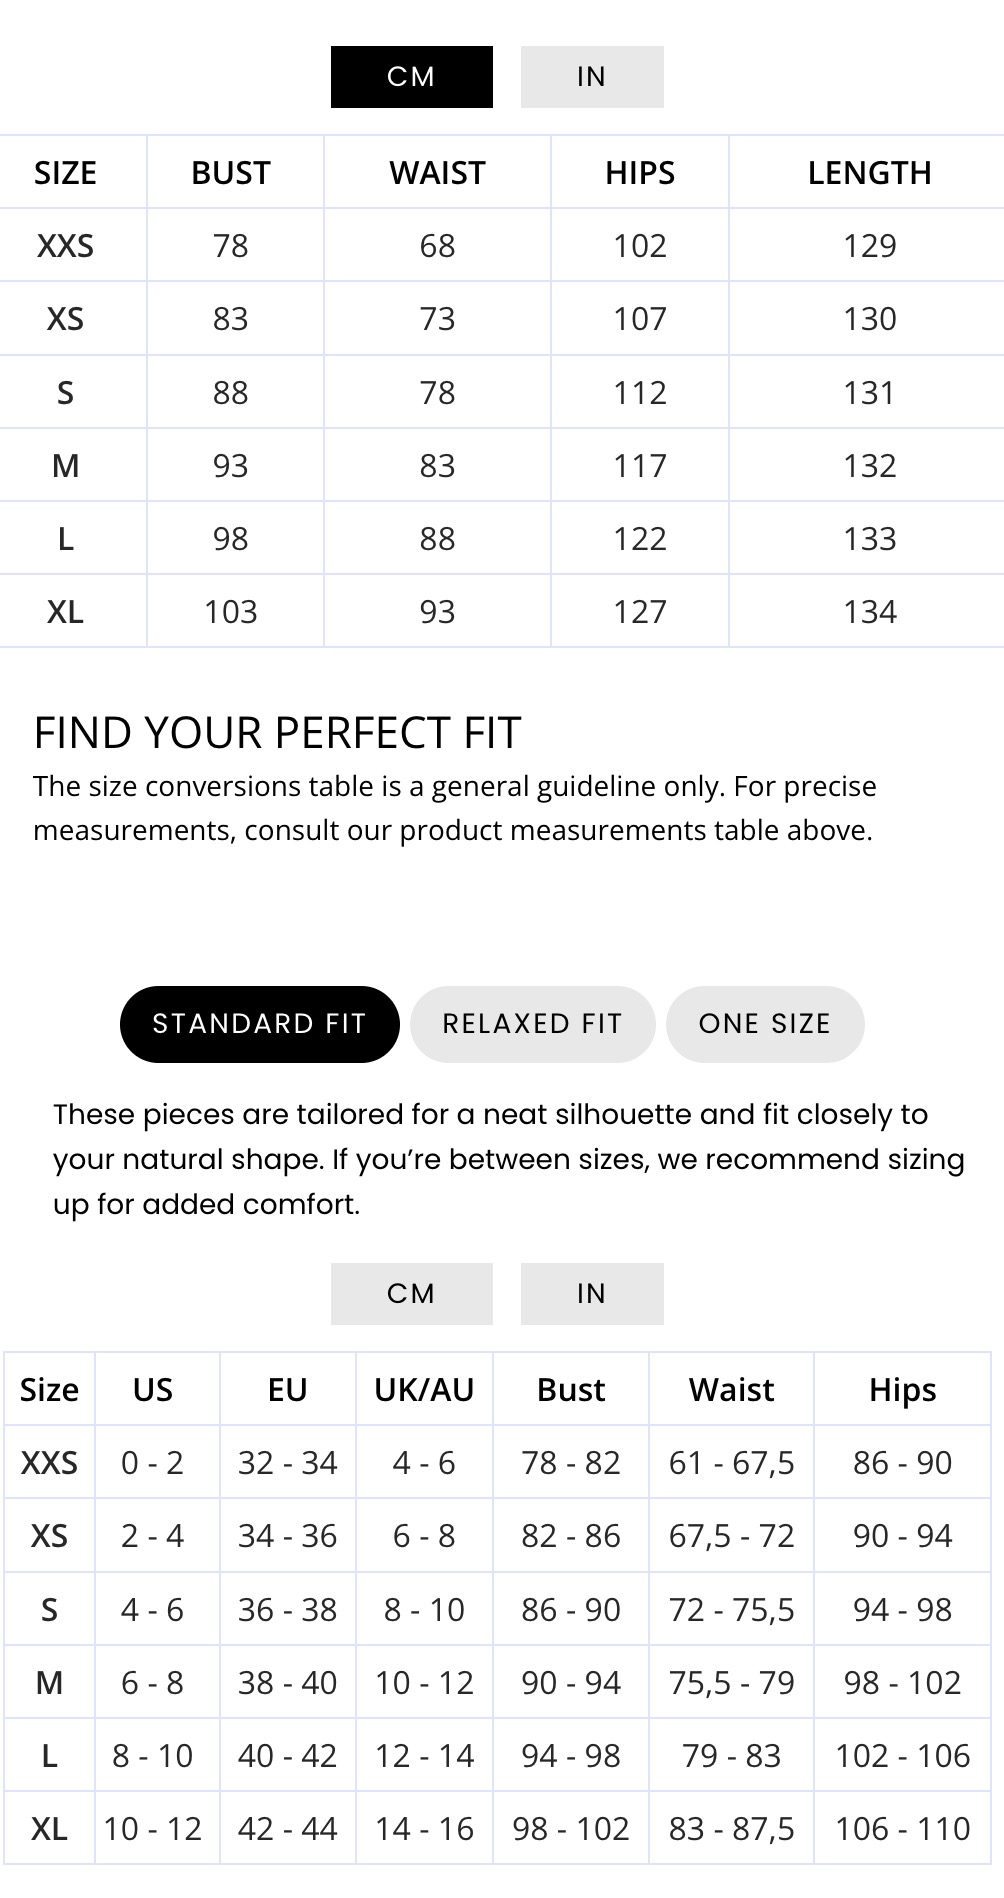Open the Standard Fit tab
The image size is (1004, 1898).
(x=259, y=1024)
